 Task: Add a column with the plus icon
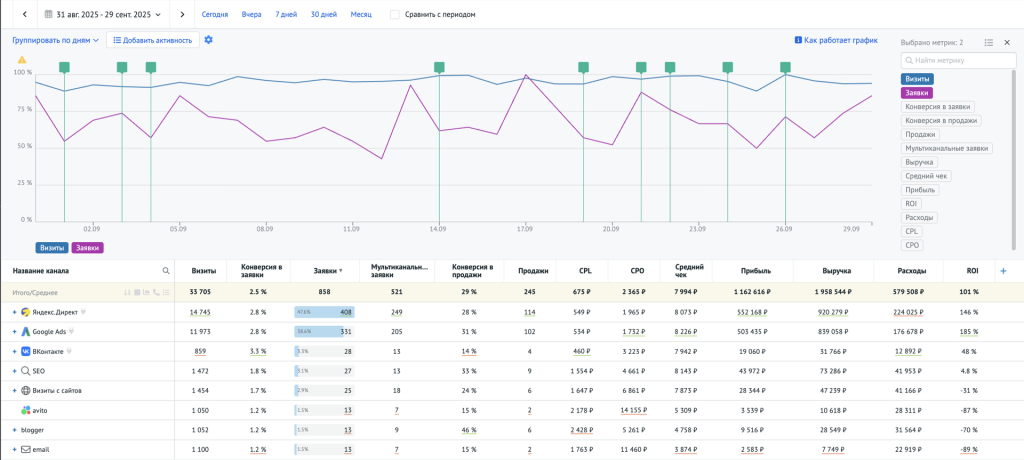(1003, 271)
